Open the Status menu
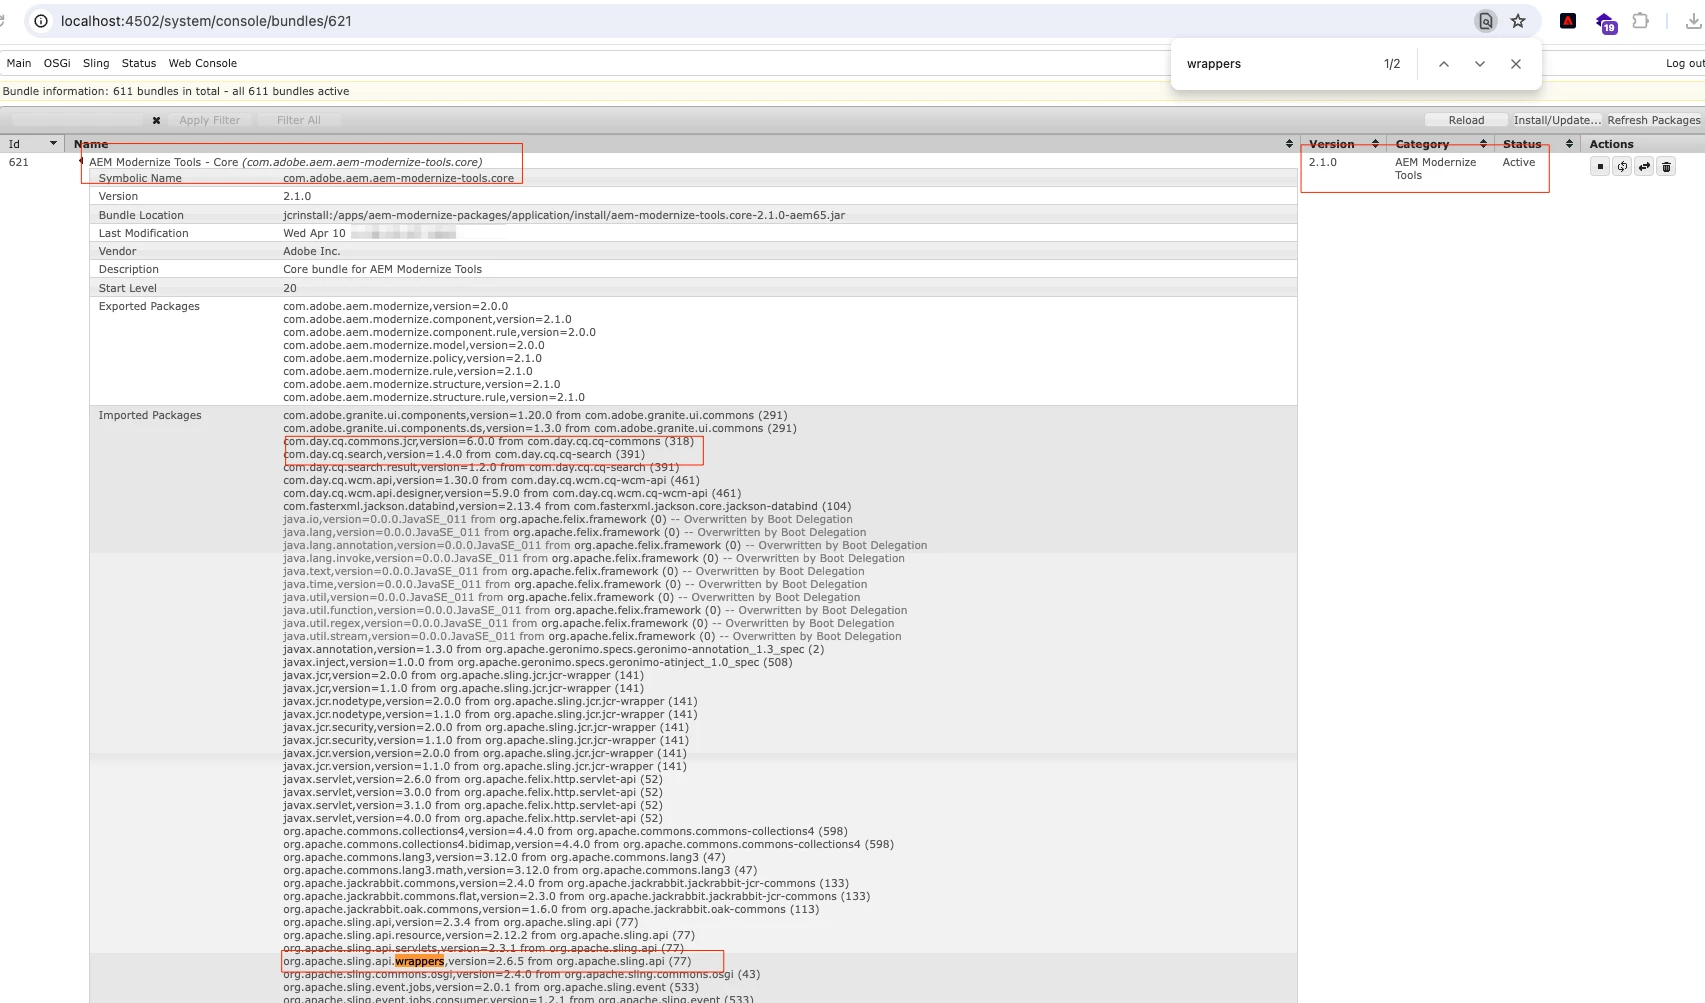The image size is (1705, 1003). (x=139, y=63)
